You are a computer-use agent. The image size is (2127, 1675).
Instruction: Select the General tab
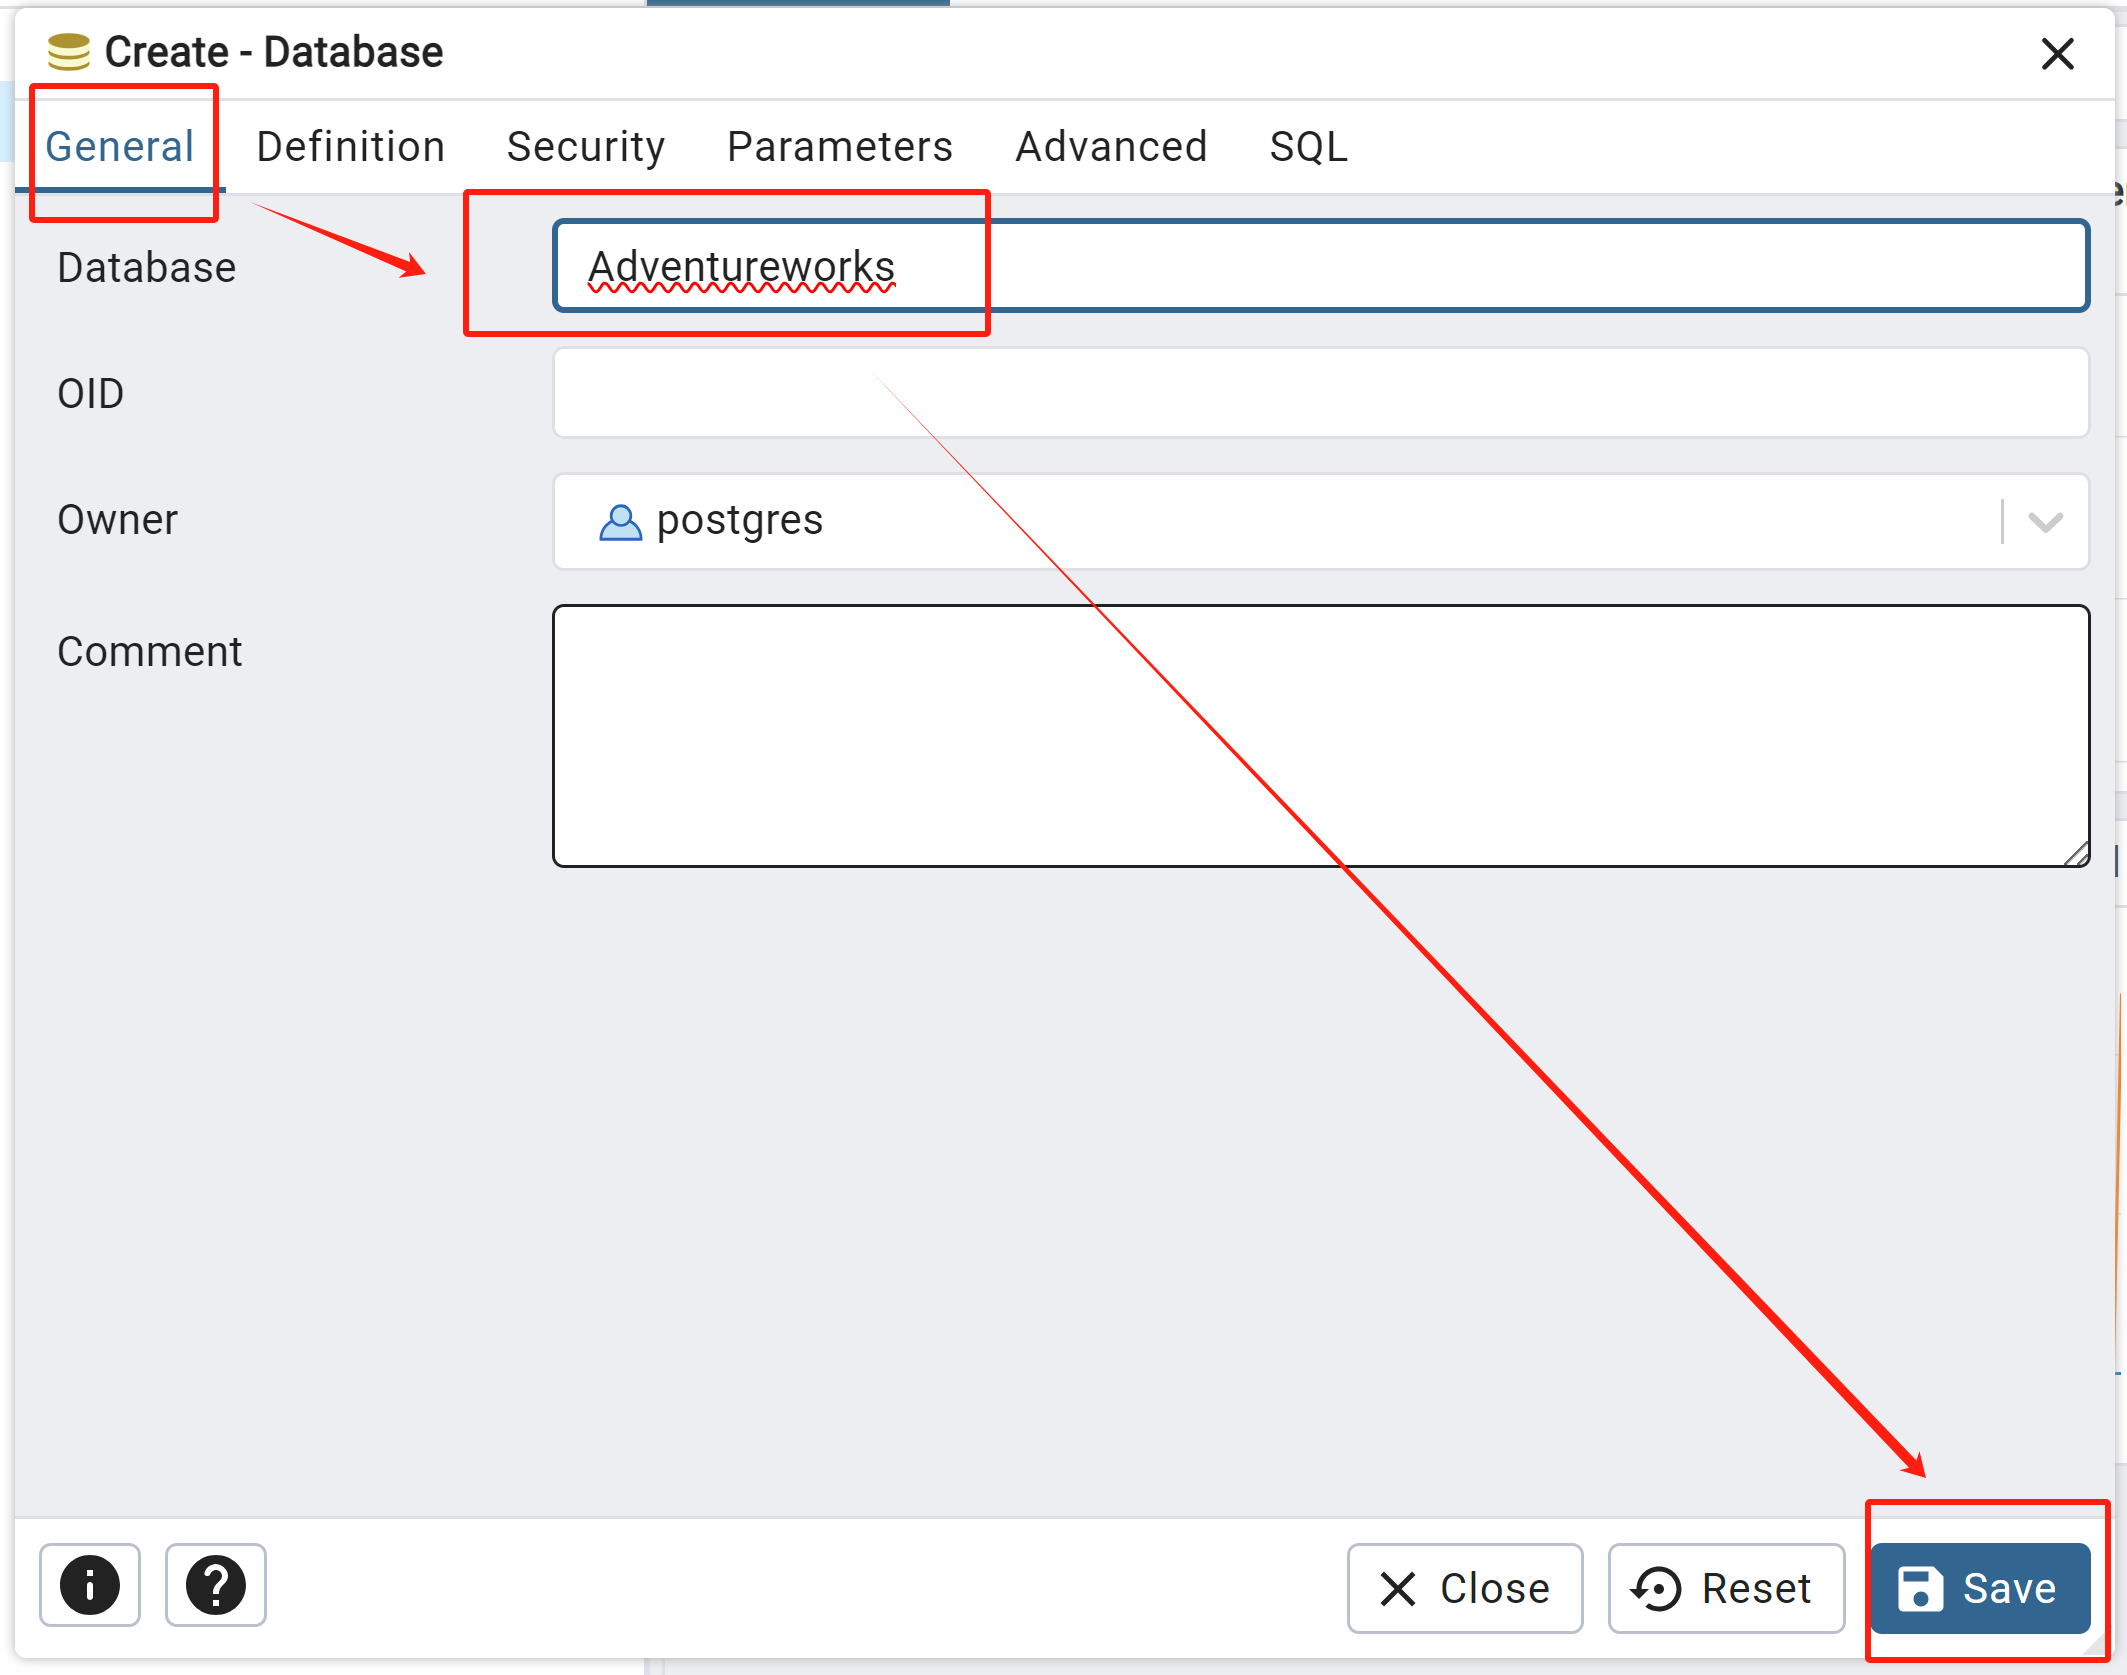tap(120, 147)
